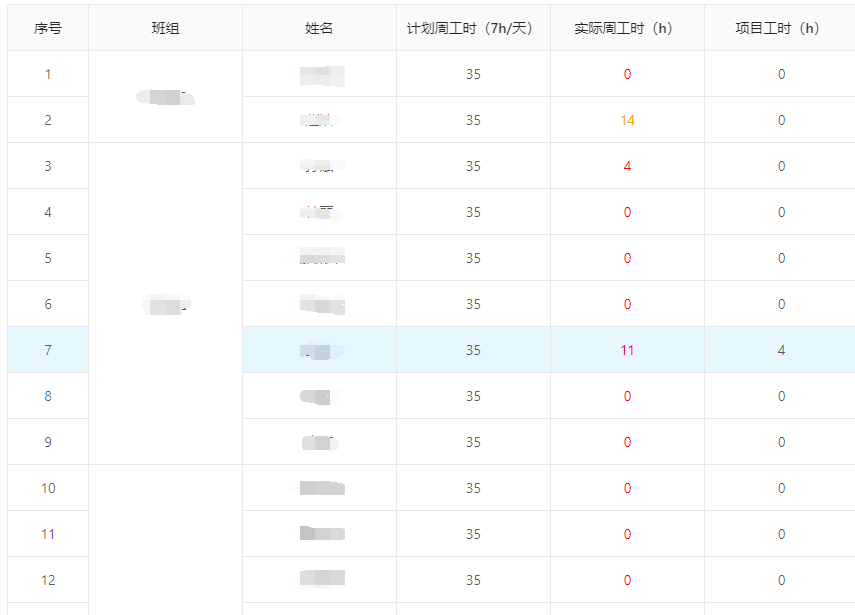Click the 计划周工时（7h/天）column header
This screenshot has height=615, width=855.
point(472,28)
